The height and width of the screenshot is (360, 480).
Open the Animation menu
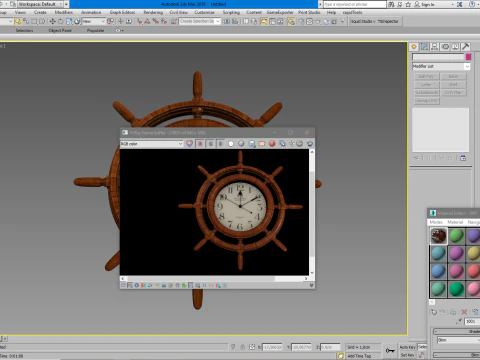91,12
